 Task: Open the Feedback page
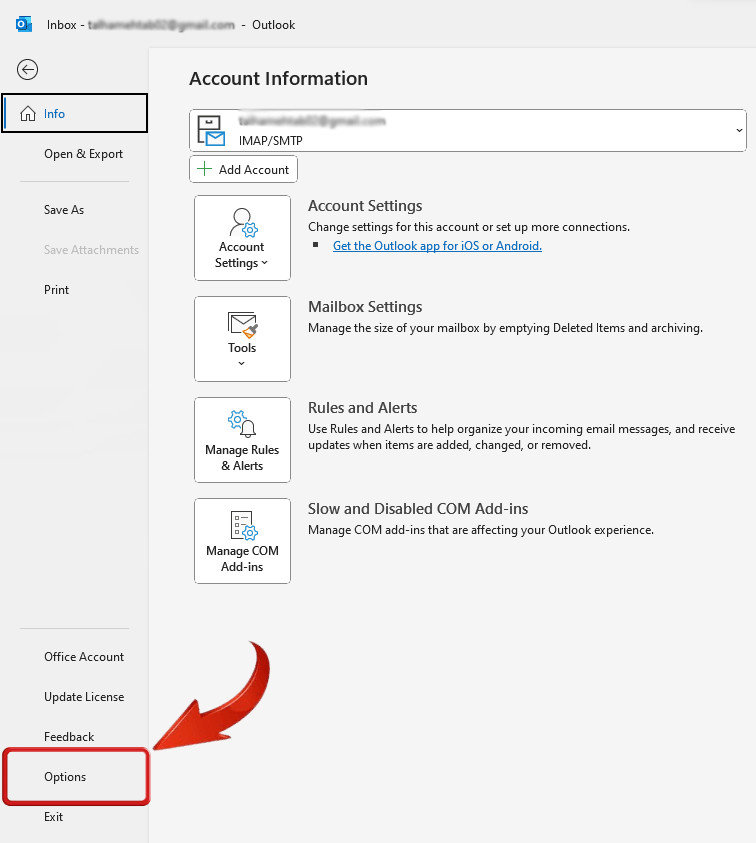69,737
